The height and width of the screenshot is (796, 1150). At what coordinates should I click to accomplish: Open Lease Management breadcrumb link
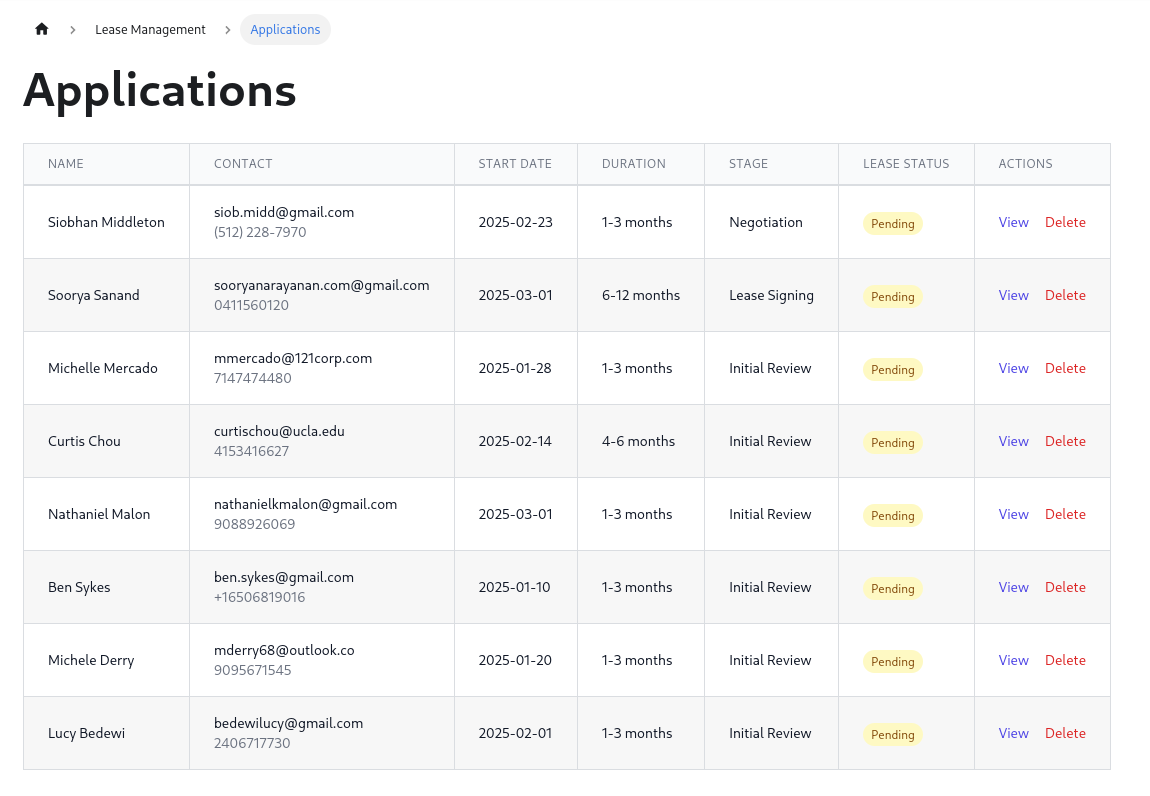pos(150,30)
